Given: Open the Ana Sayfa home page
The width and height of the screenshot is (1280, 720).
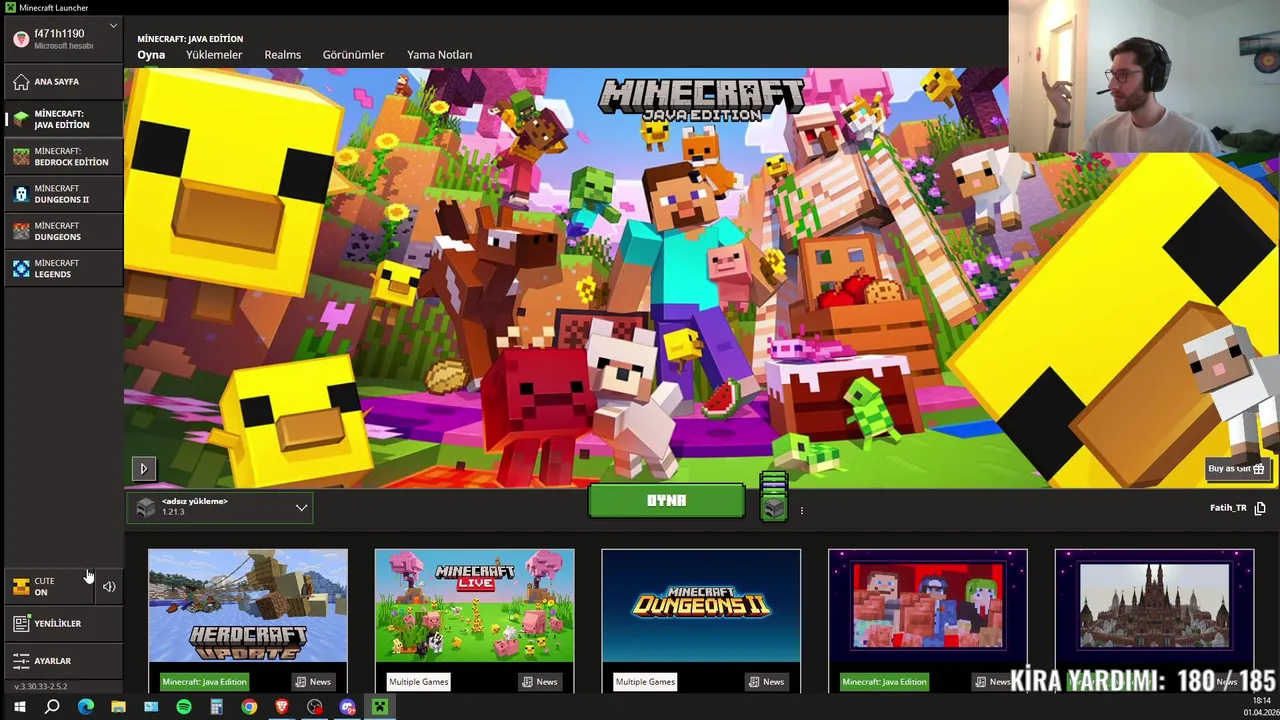Looking at the screenshot, I should [63, 82].
